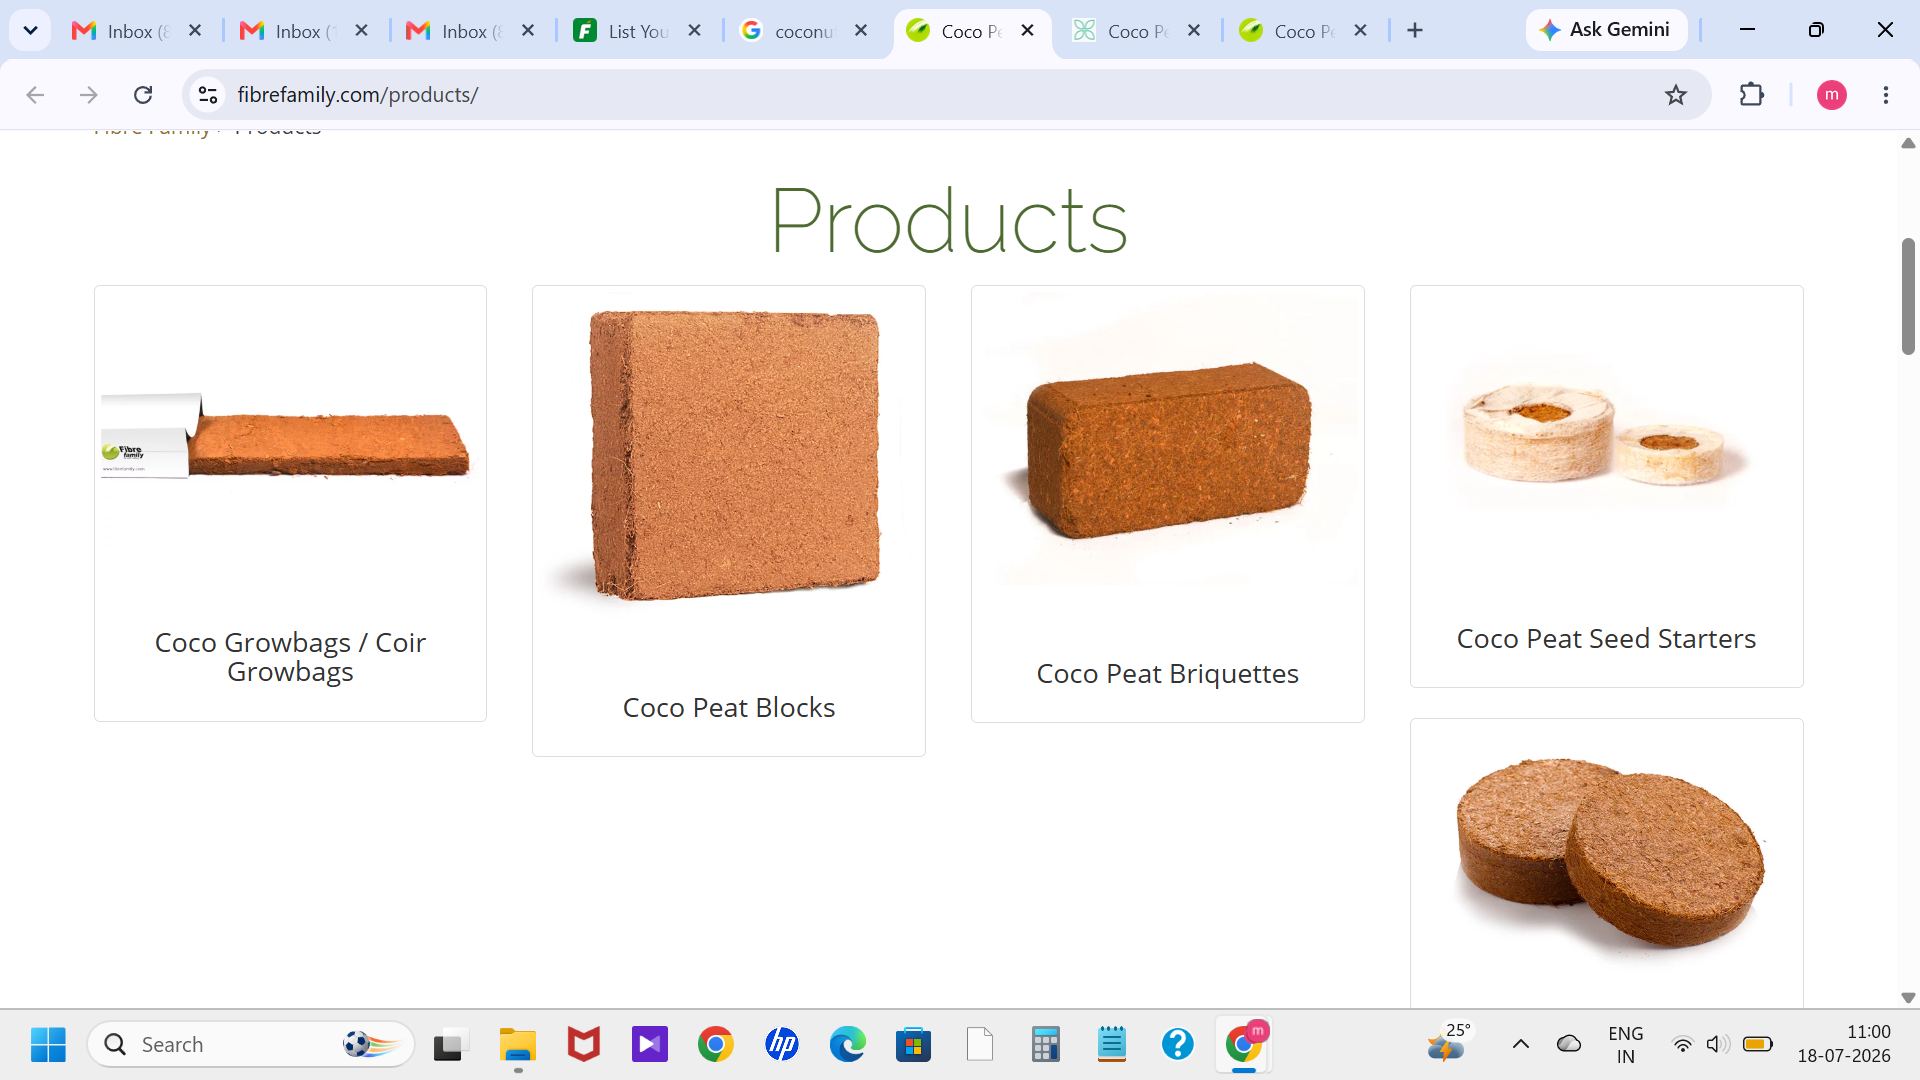1920x1080 pixels.
Task: Open the HP app on taskbar
Action: (x=782, y=1045)
